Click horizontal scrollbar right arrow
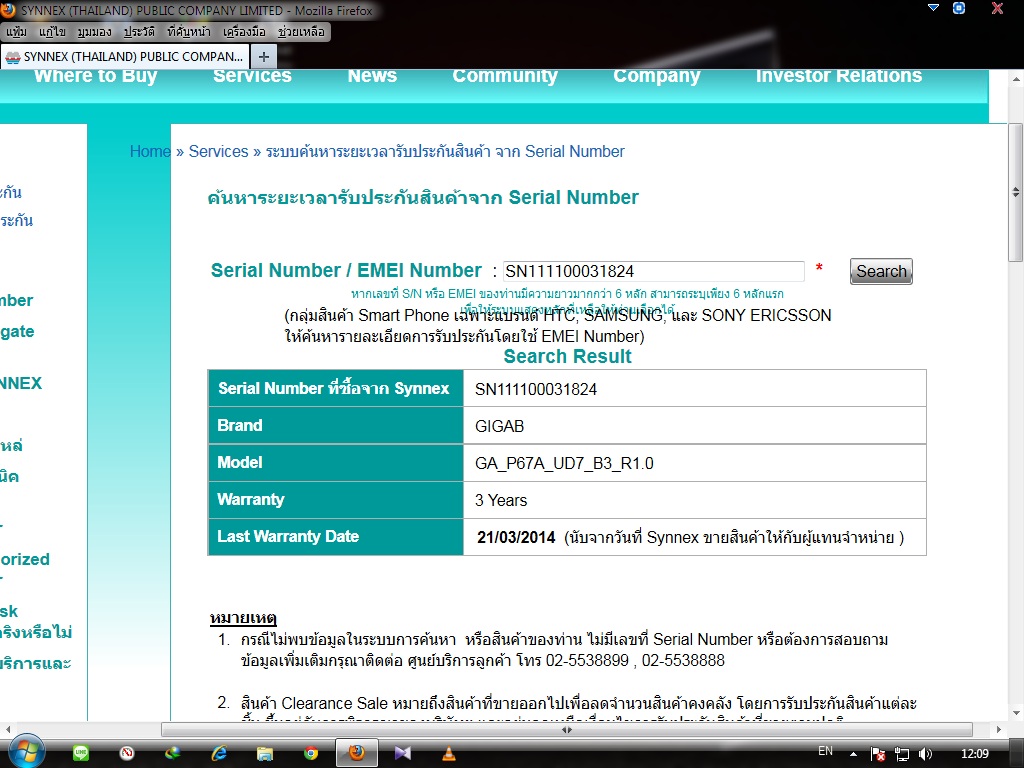The width and height of the screenshot is (1024, 768). [x=999, y=729]
